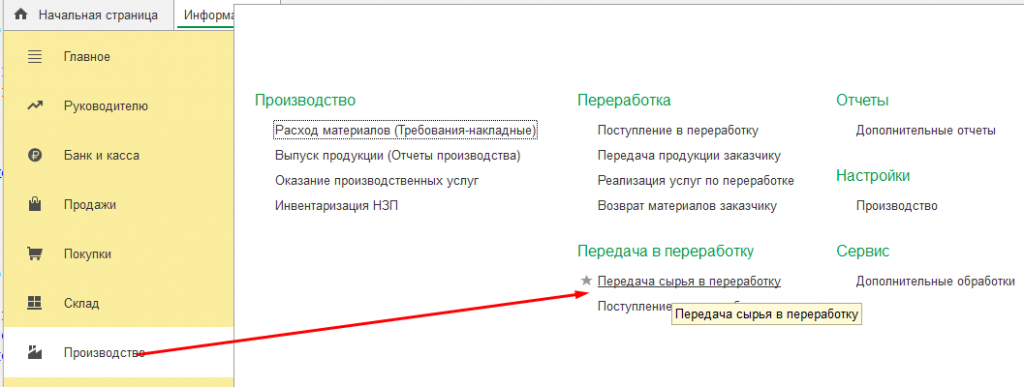Click the ruble coin icon beside Банк и касса
This screenshot has height=387, width=1024.
coord(35,155)
